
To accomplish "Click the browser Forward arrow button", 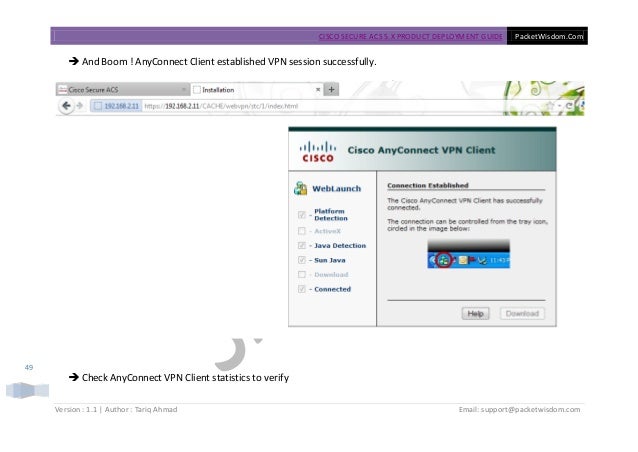I will (80, 106).
